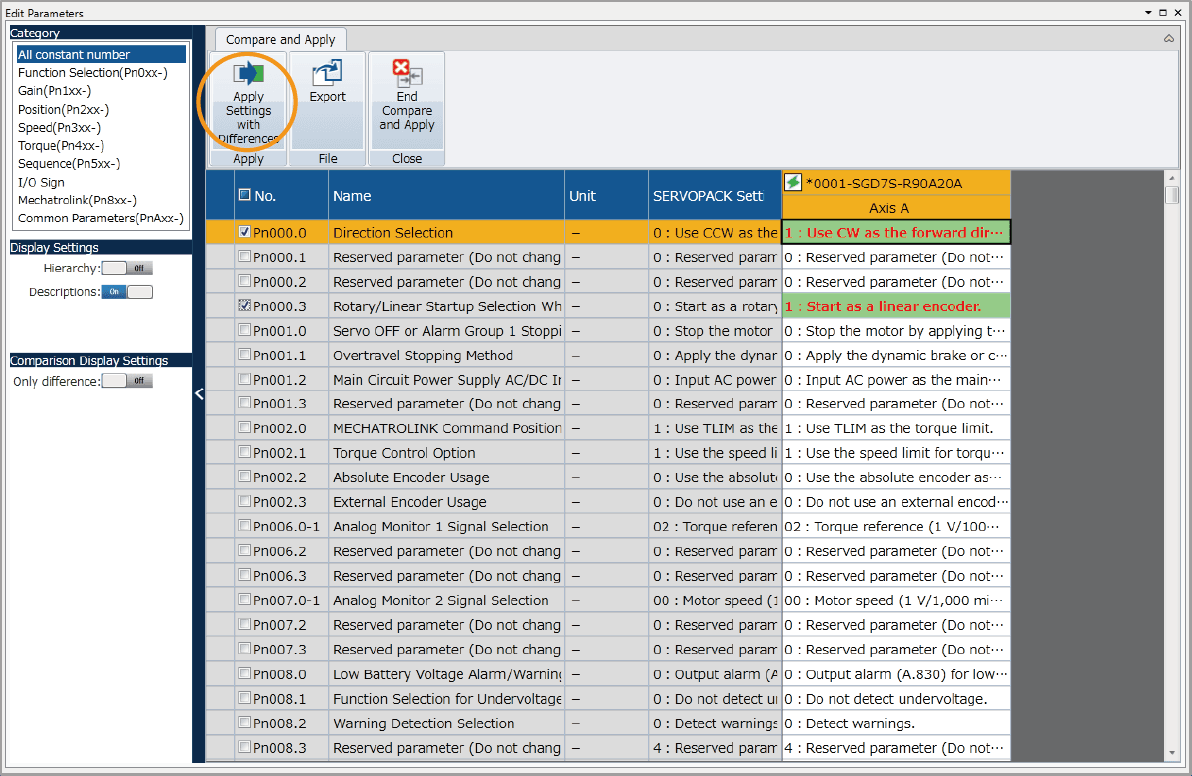The height and width of the screenshot is (776, 1192).
Task: Click Apply Settings with Differences icon
Action: click(248, 75)
